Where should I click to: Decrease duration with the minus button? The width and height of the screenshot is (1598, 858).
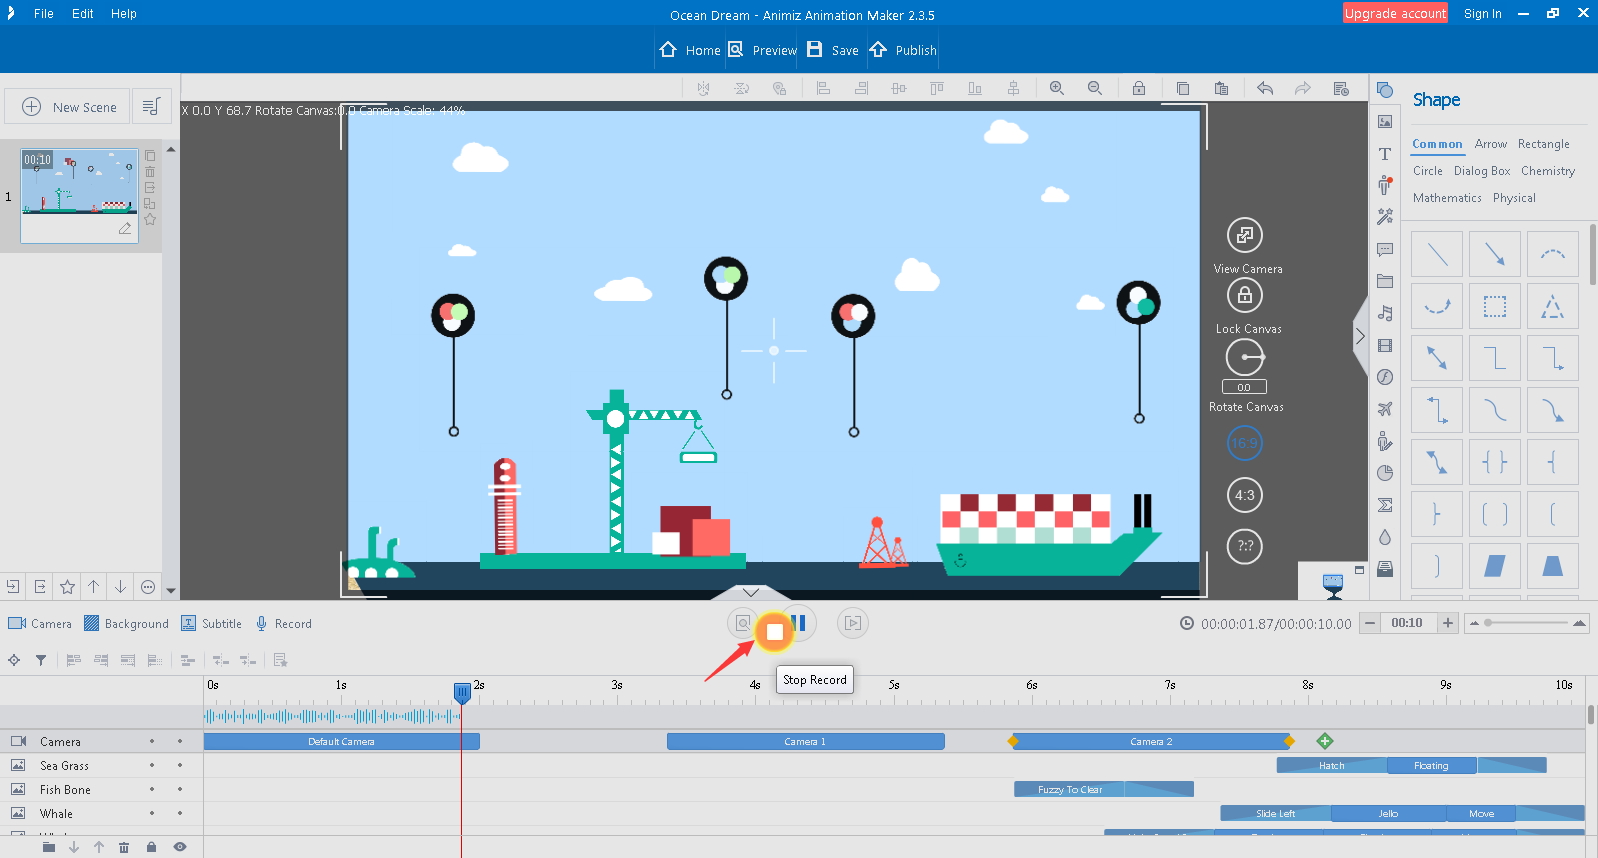tap(1370, 623)
